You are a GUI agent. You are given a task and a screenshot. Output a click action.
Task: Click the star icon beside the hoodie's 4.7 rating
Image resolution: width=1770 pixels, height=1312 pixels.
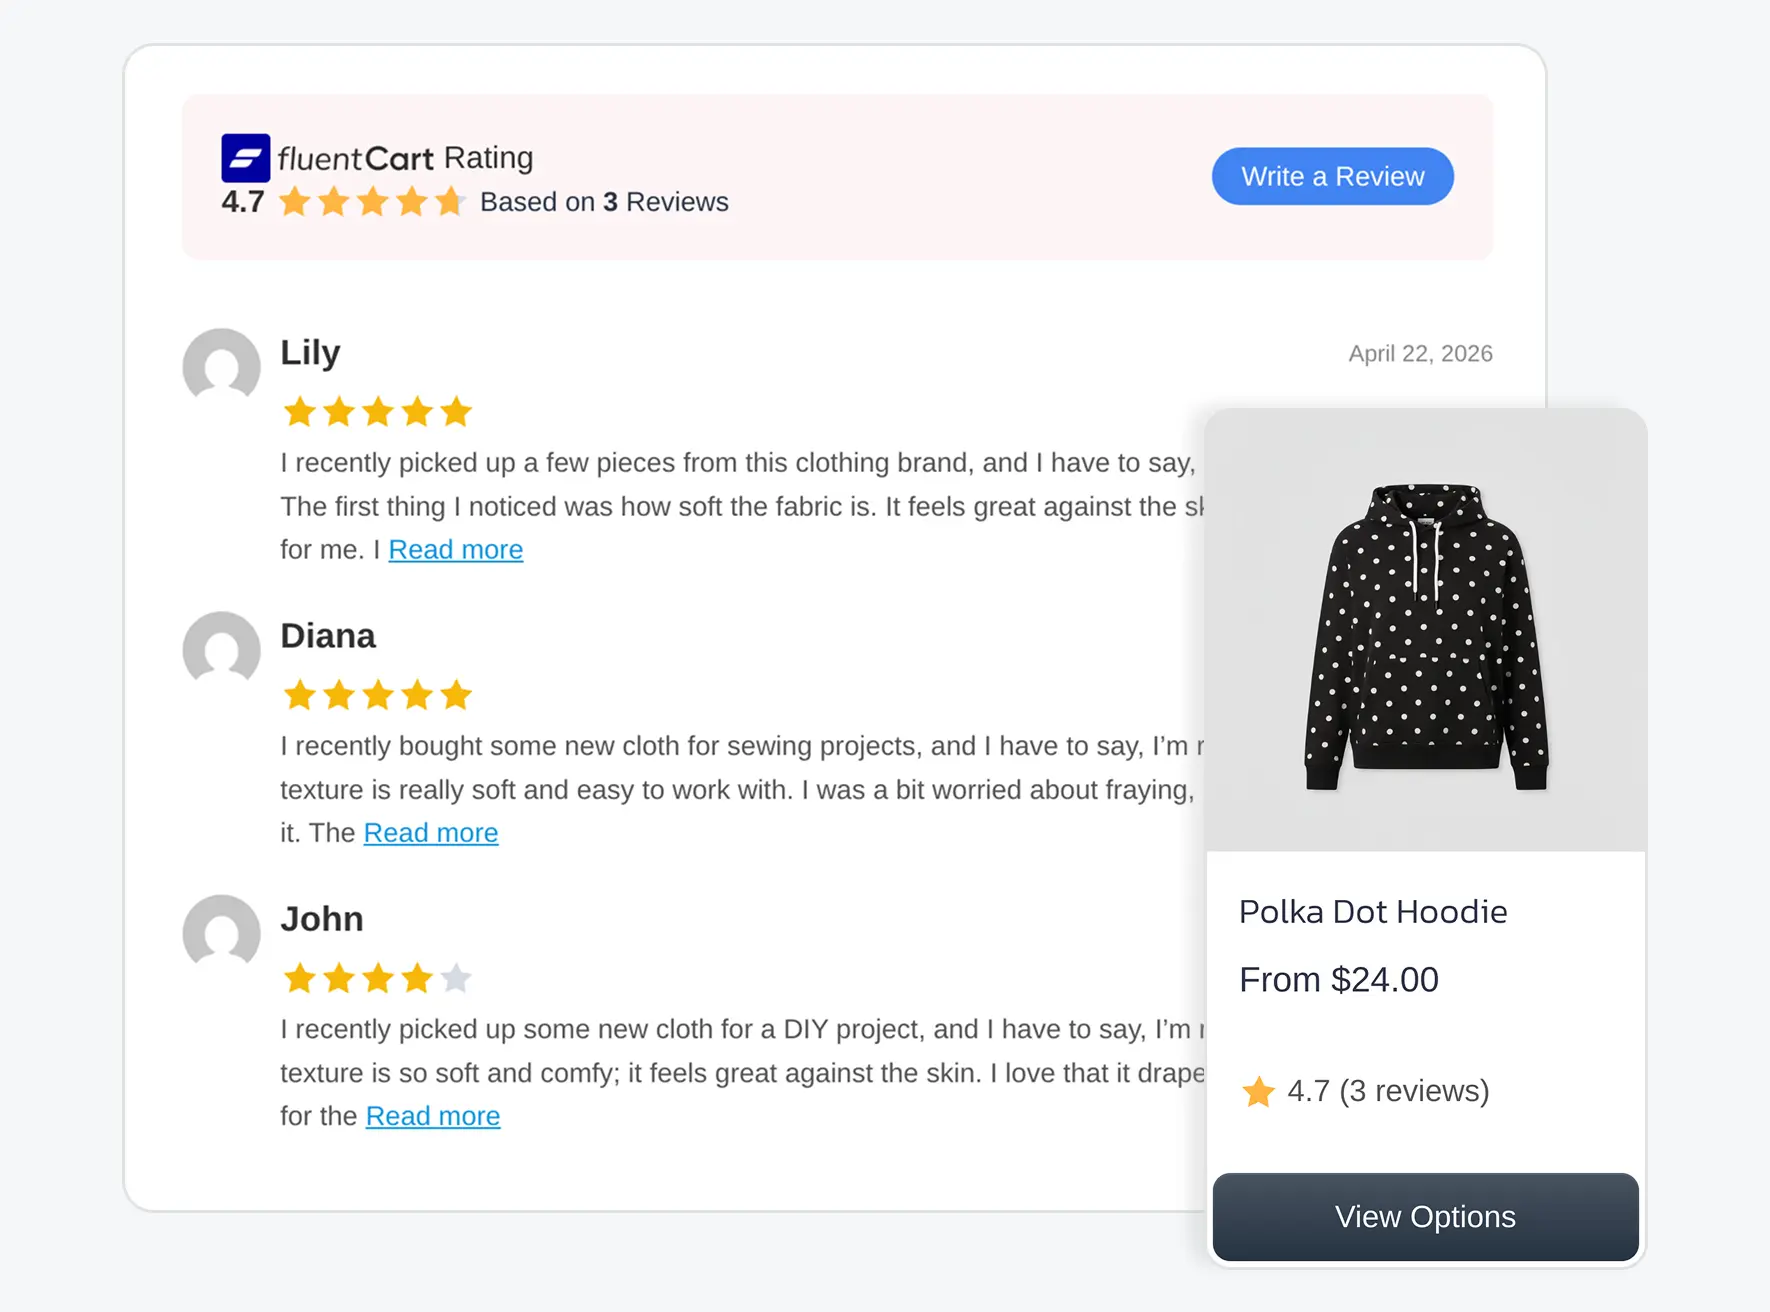tap(1258, 1092)
